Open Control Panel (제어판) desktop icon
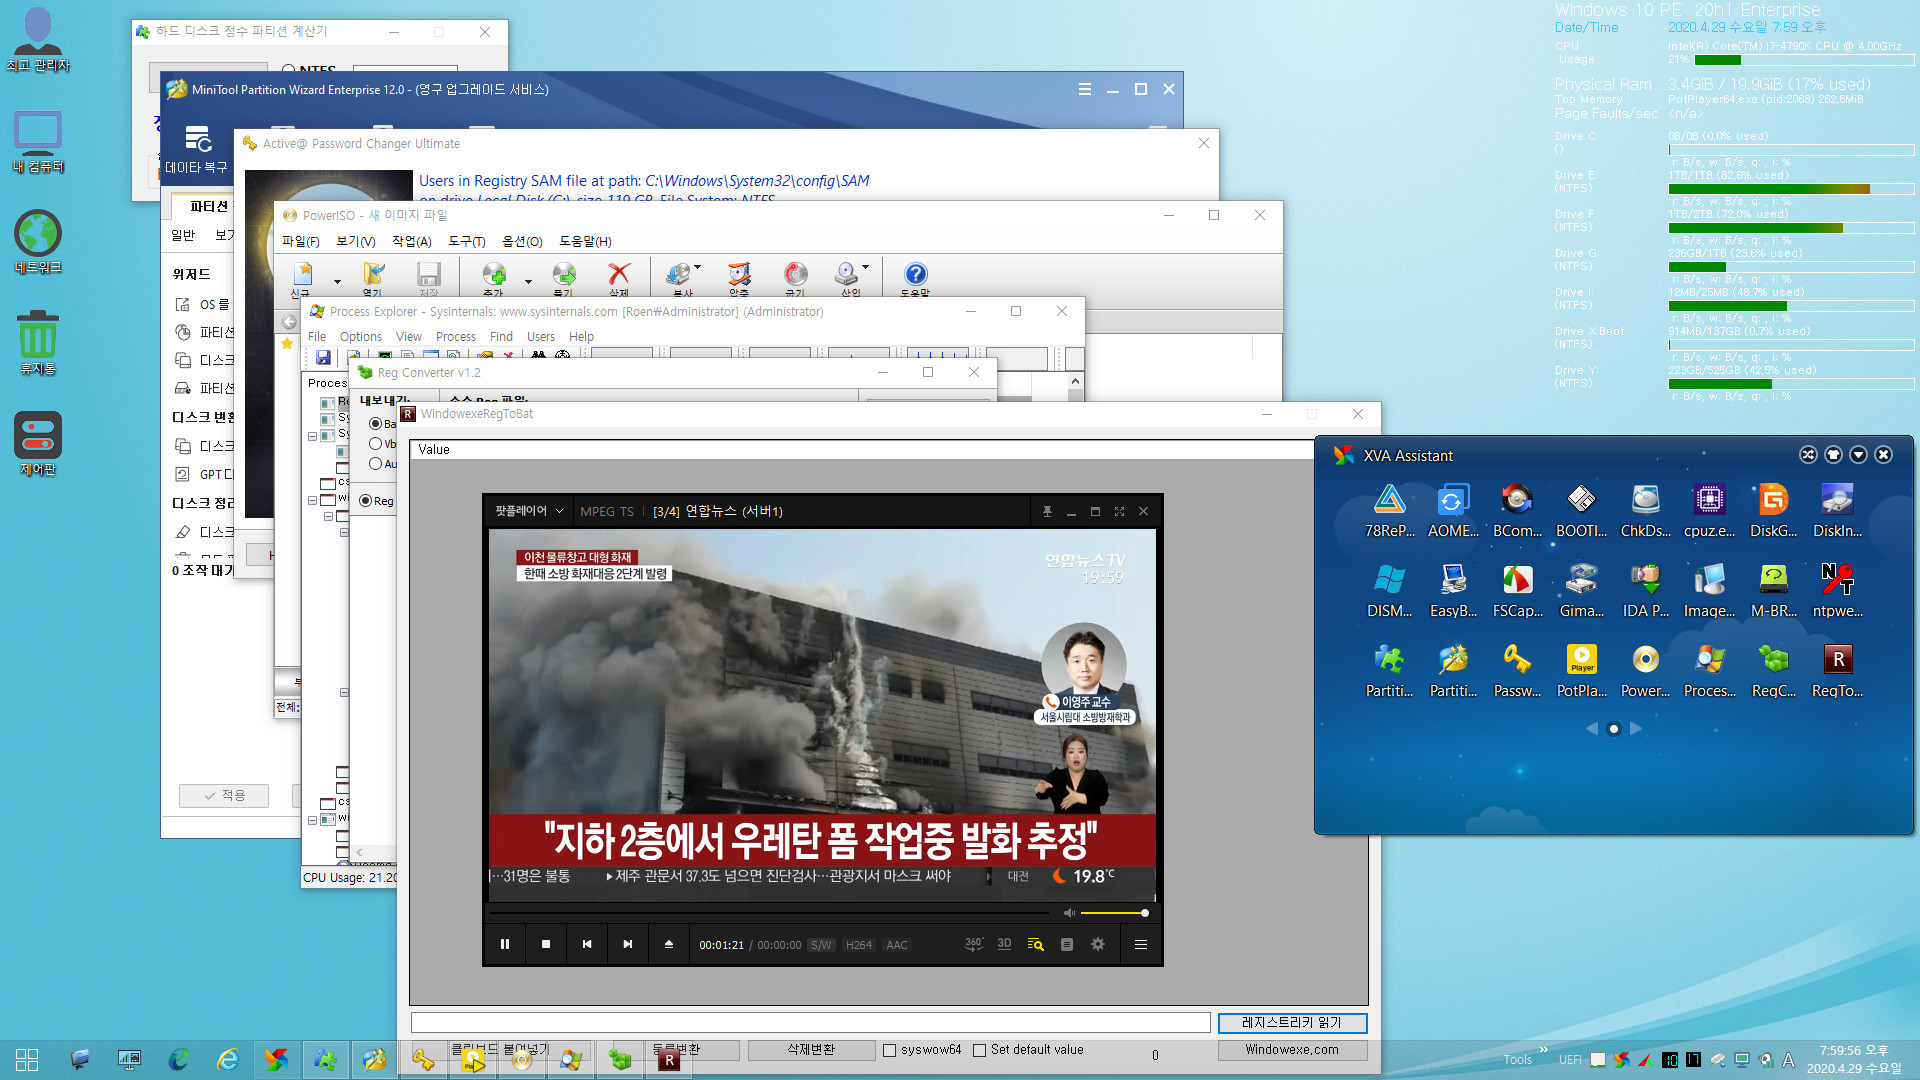Screen dimensions: 1920x1080 38,444
